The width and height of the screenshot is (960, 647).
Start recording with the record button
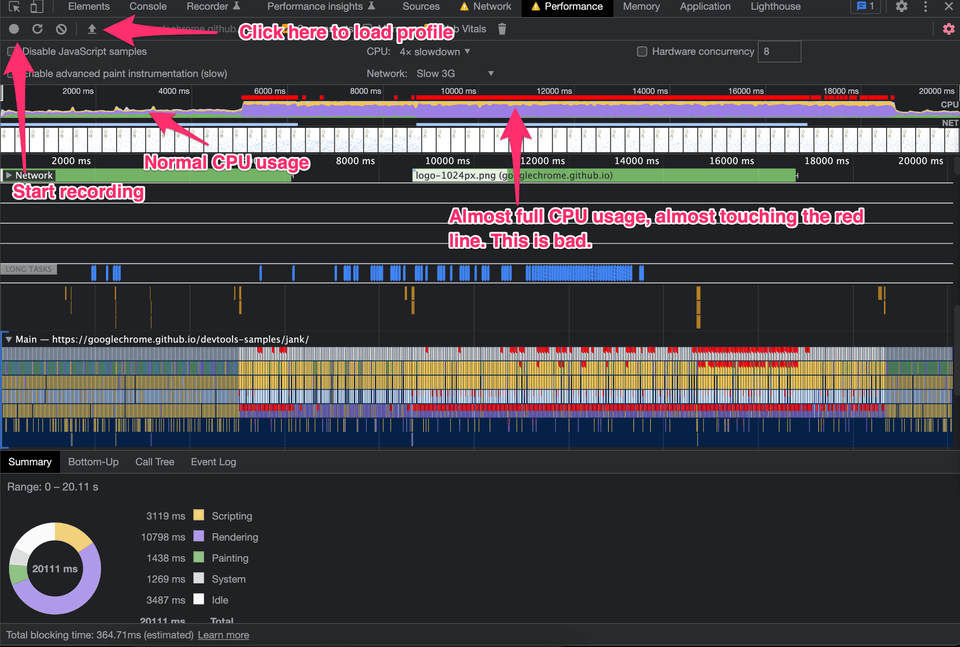tap(14, 30)
